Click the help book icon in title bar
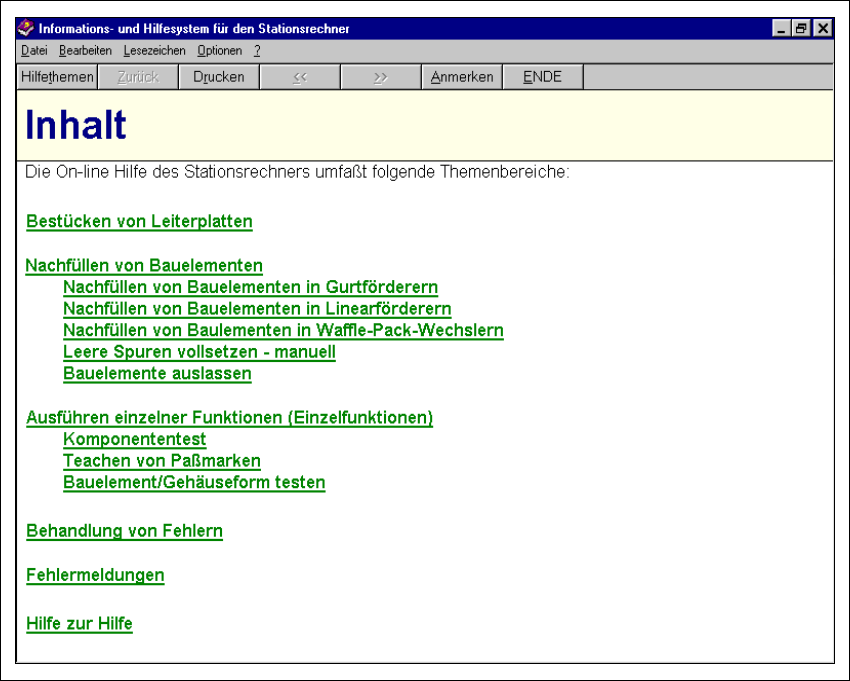The image size is (850, 681). pyautogui.click(x=25, y=28)
